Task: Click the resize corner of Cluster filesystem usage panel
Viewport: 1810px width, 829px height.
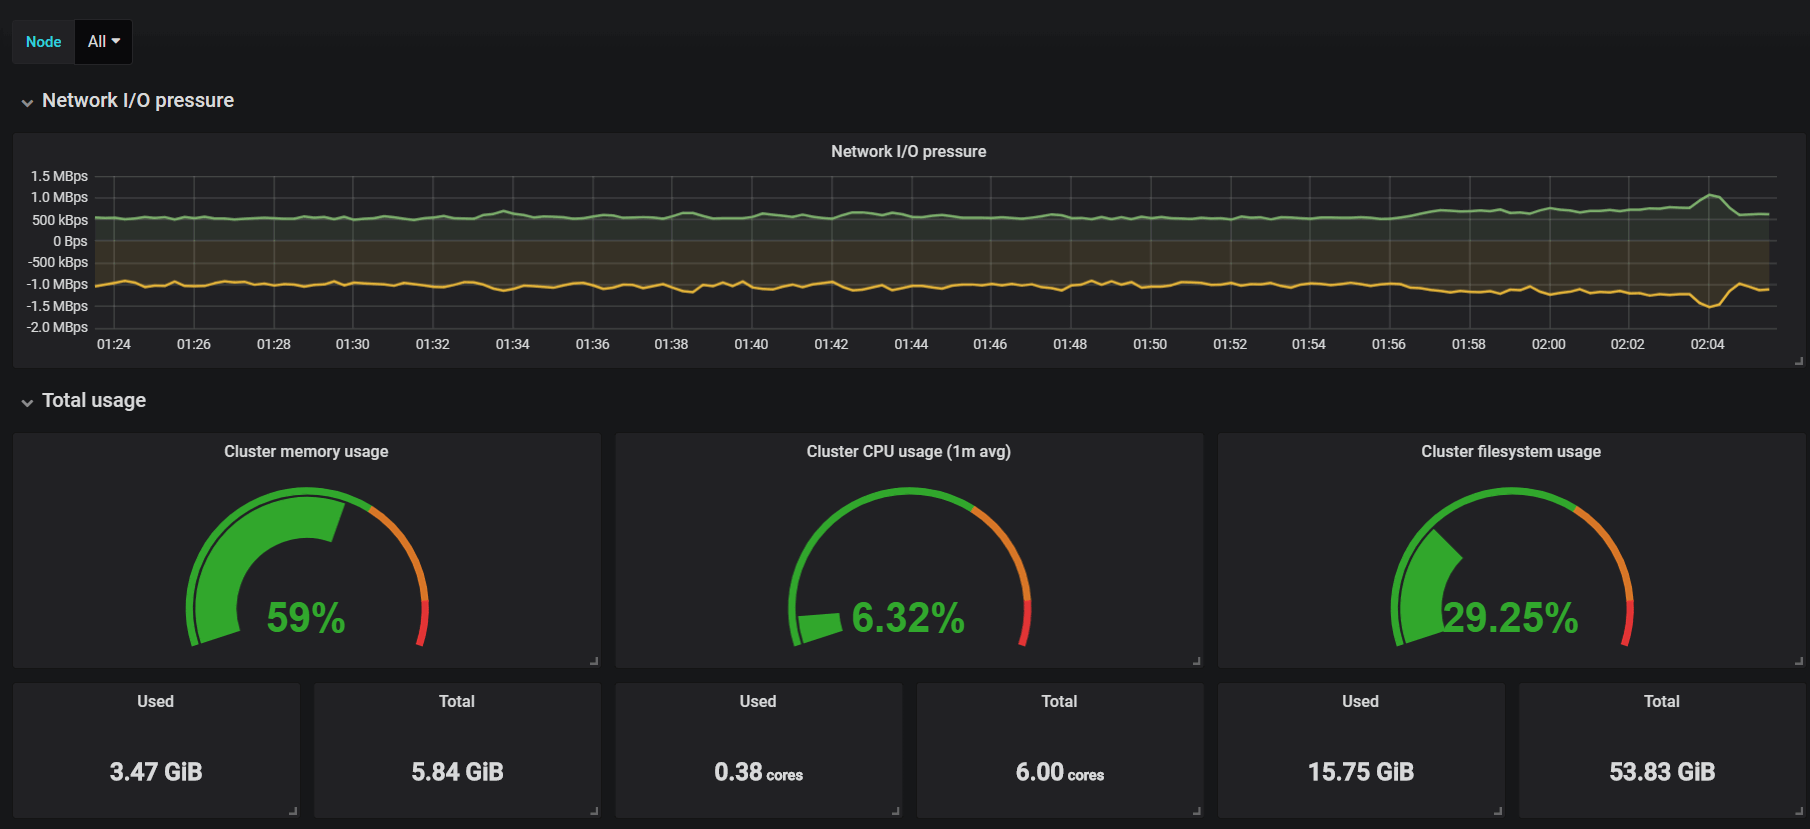Action: [x=1798, y=661]
